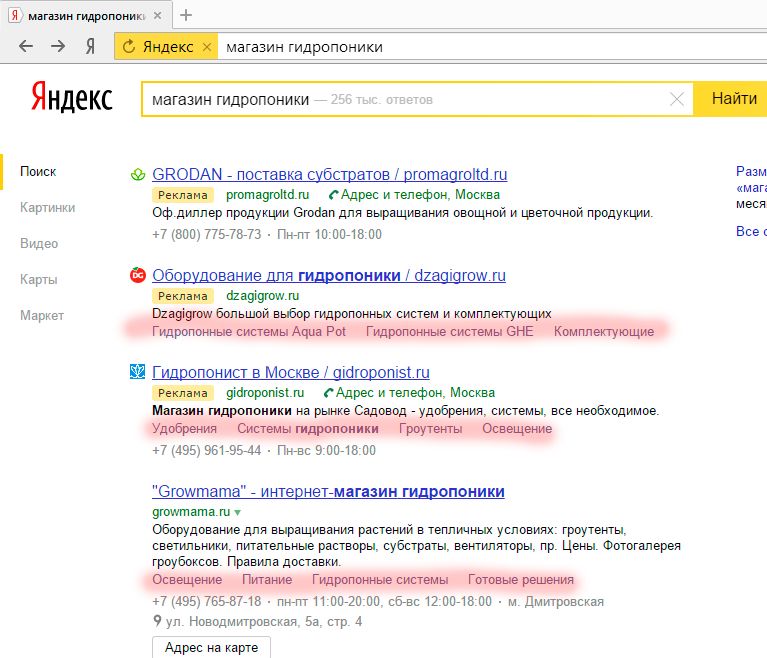Click the Яндекс logo
The image size is (767, 658).
[x=72, y=97]
